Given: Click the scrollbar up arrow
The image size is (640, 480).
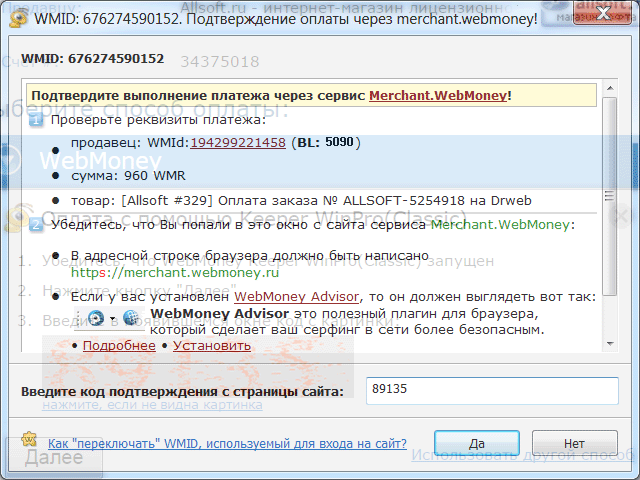Looking at the screenshot, I should point(610,88).
